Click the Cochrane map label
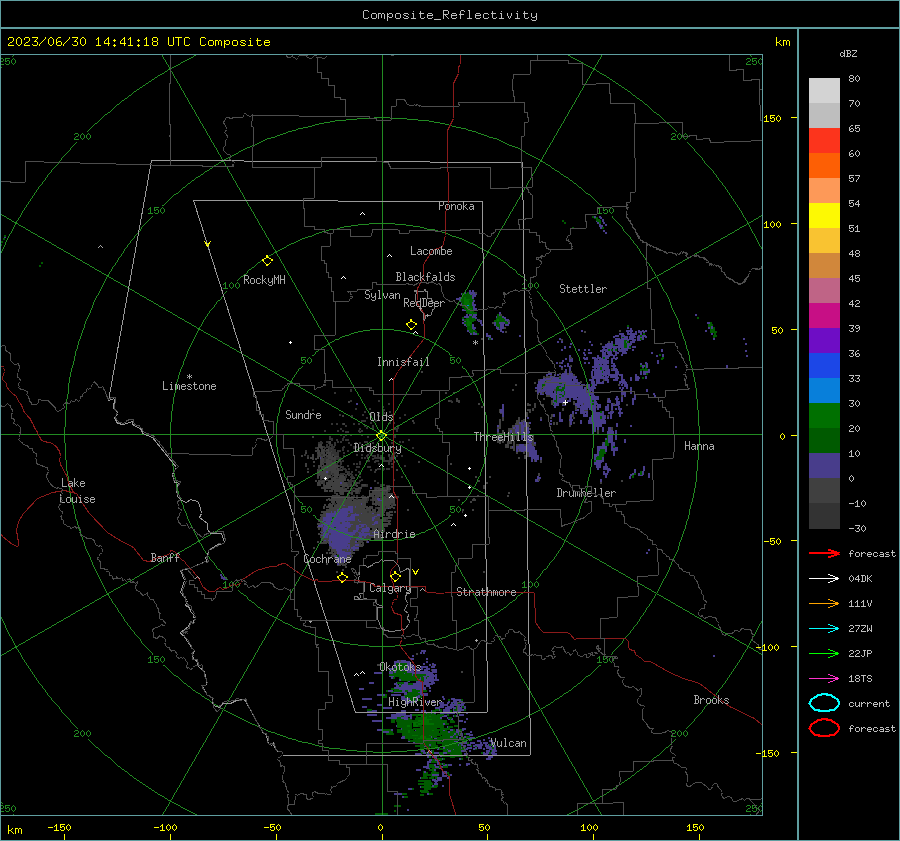Screen dimensions: 900x841 coord(327,559)
